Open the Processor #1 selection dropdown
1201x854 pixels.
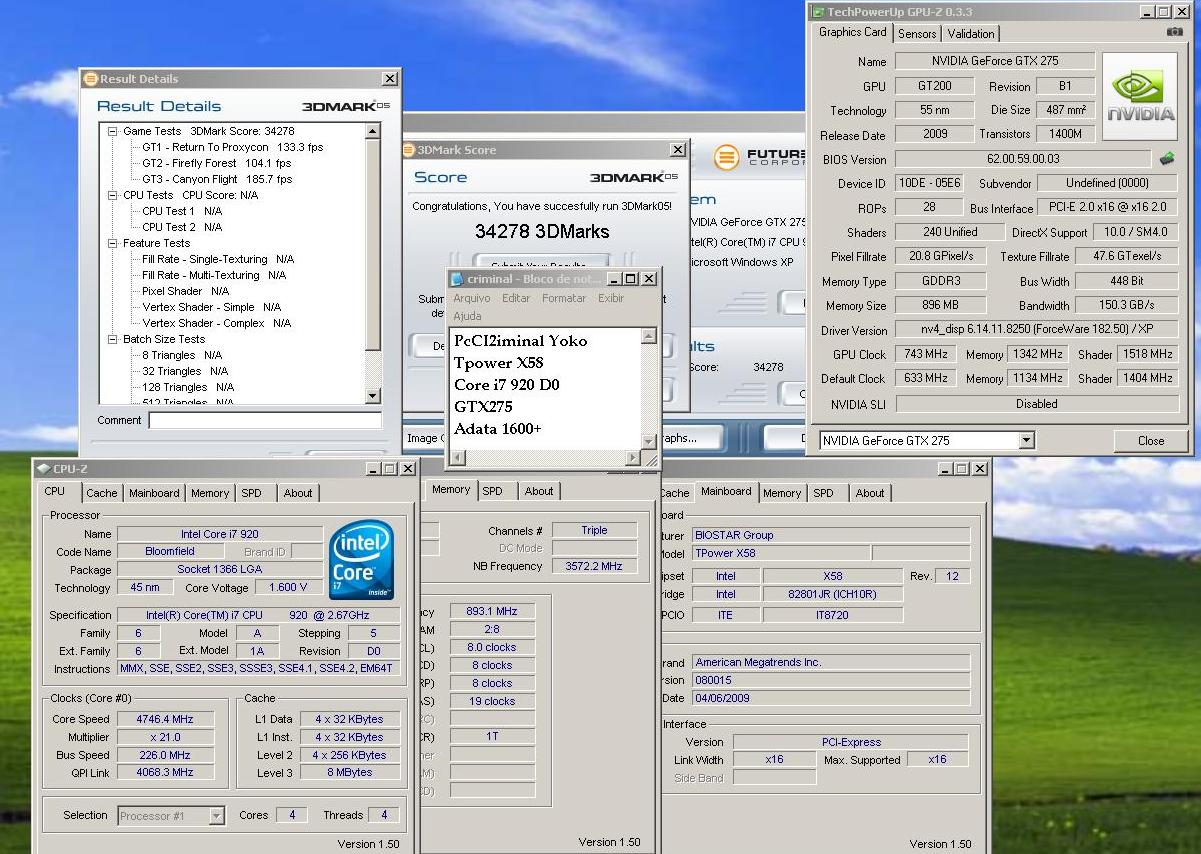click(216, 816)
